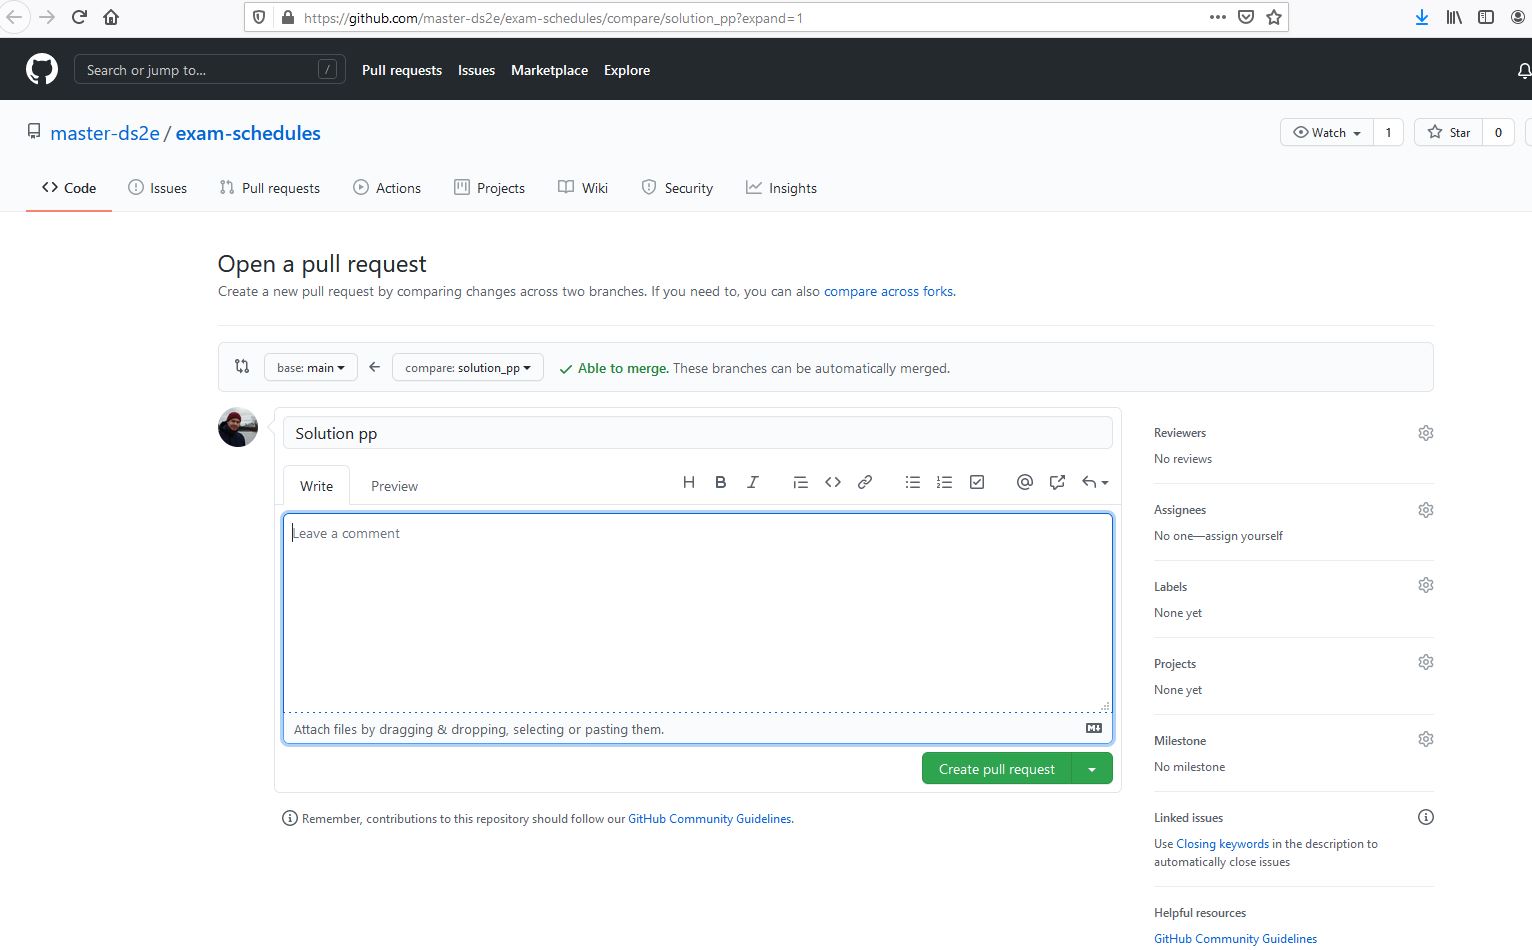Open the Actions repository tab
This screenshot has height=950, width=1532.
(x=387, y=188)
